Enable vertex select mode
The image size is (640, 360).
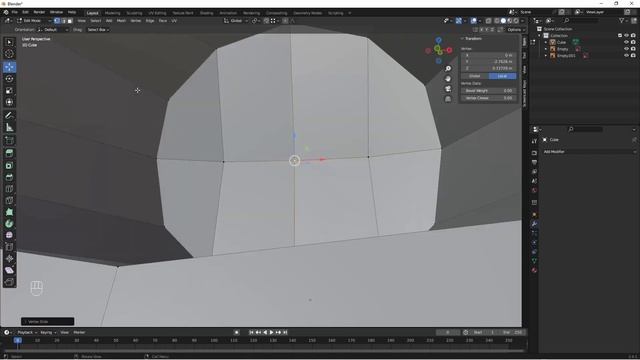click(x=57, y=20)
